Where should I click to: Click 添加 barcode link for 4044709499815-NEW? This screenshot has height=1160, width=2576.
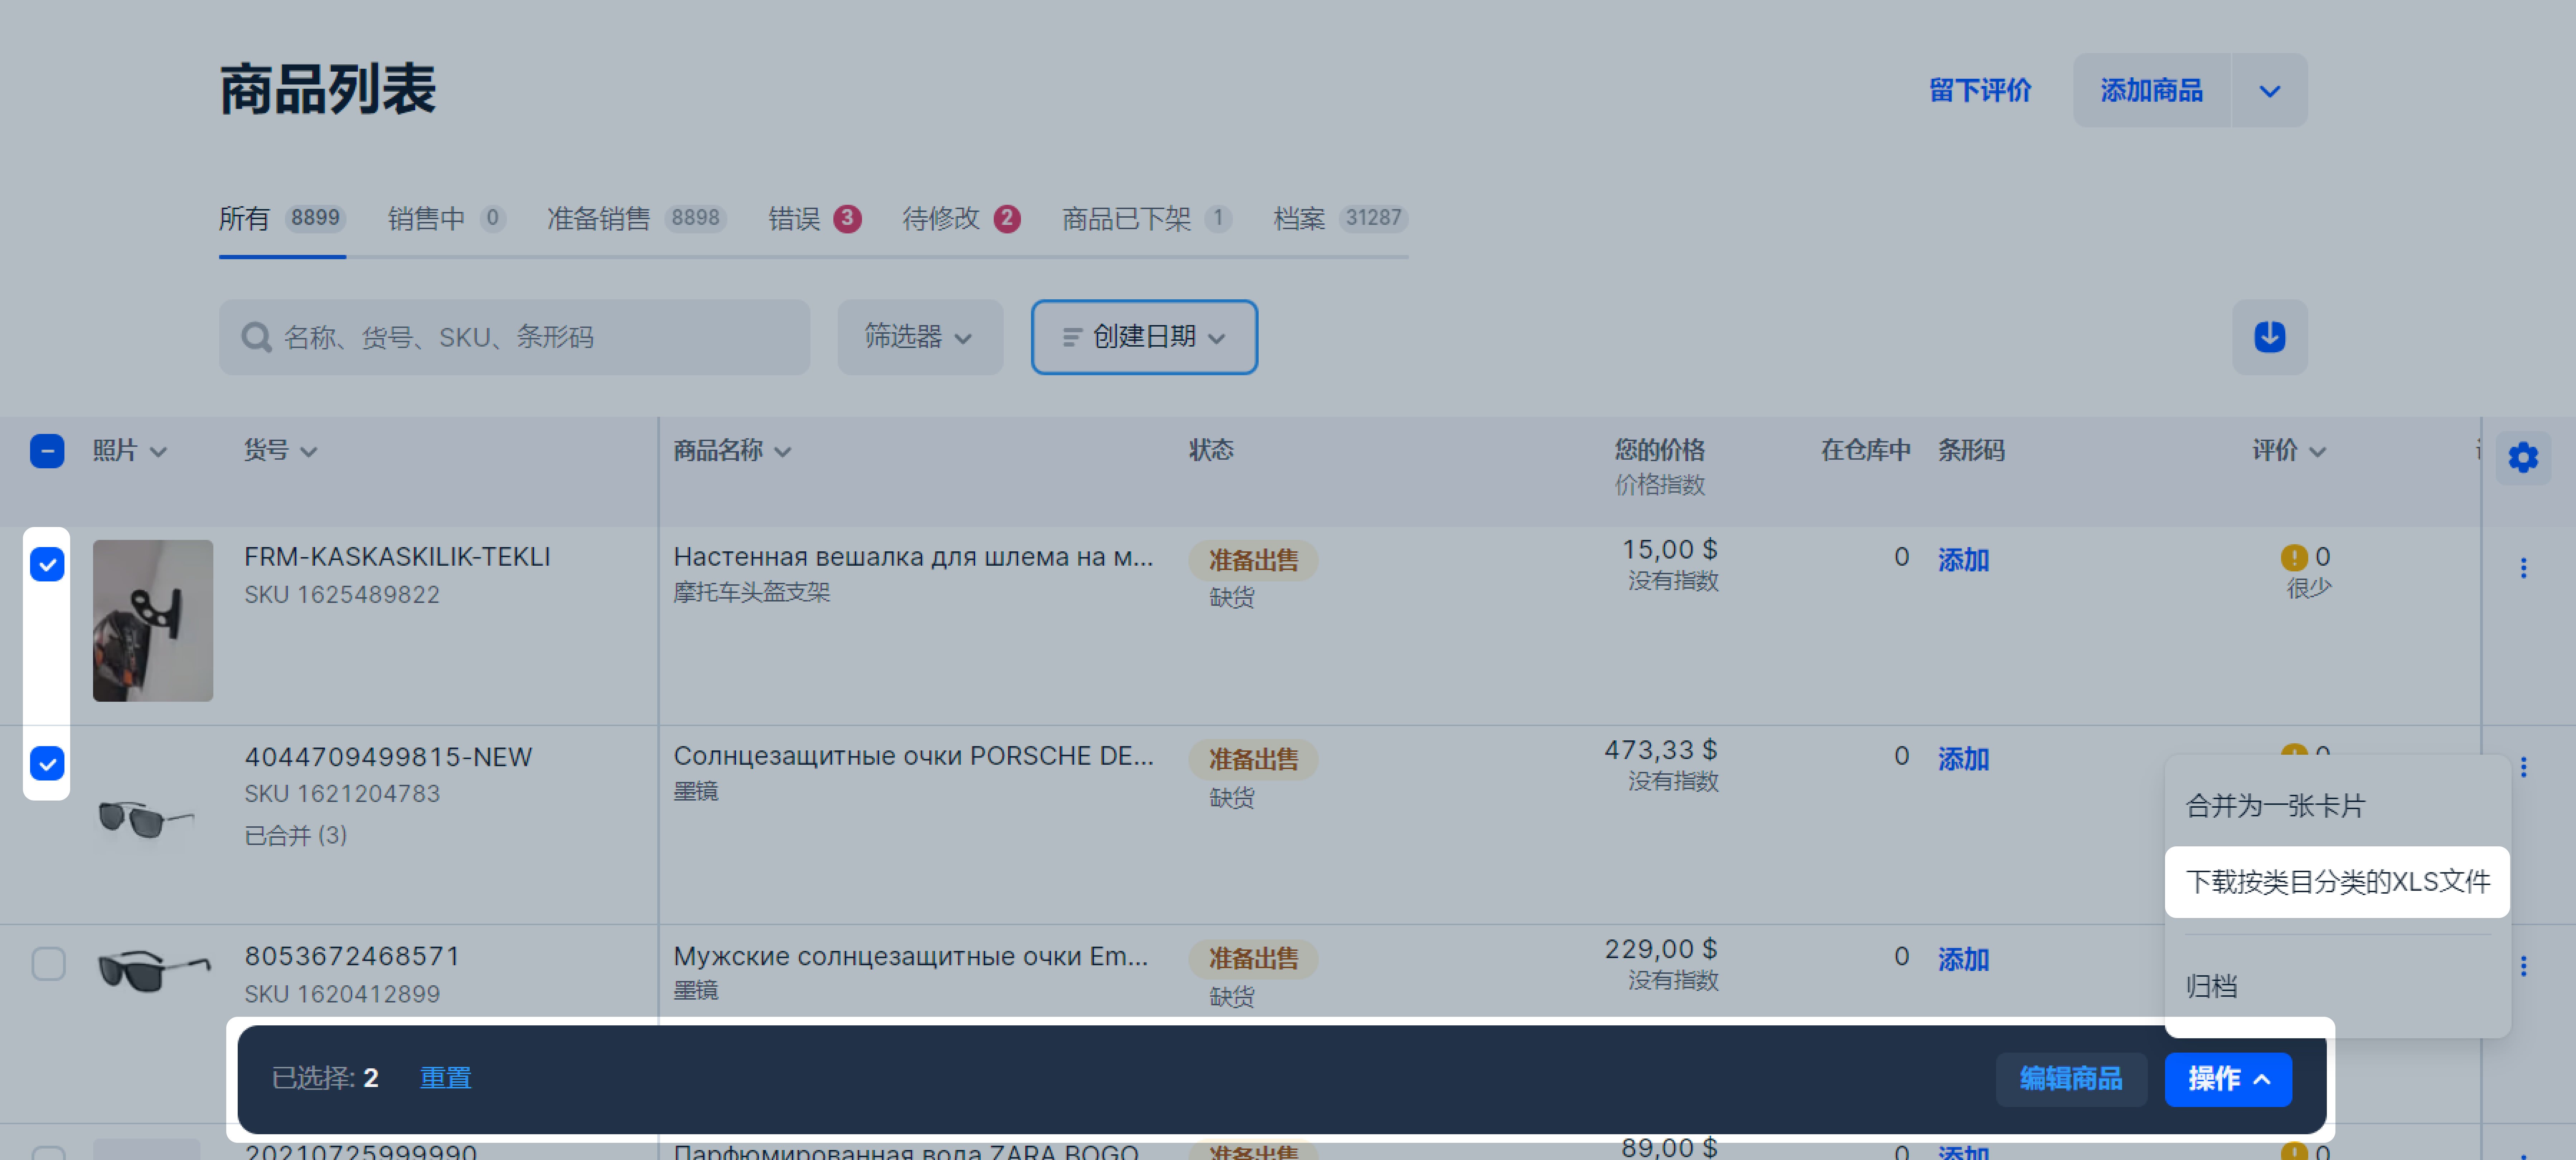1963,759
